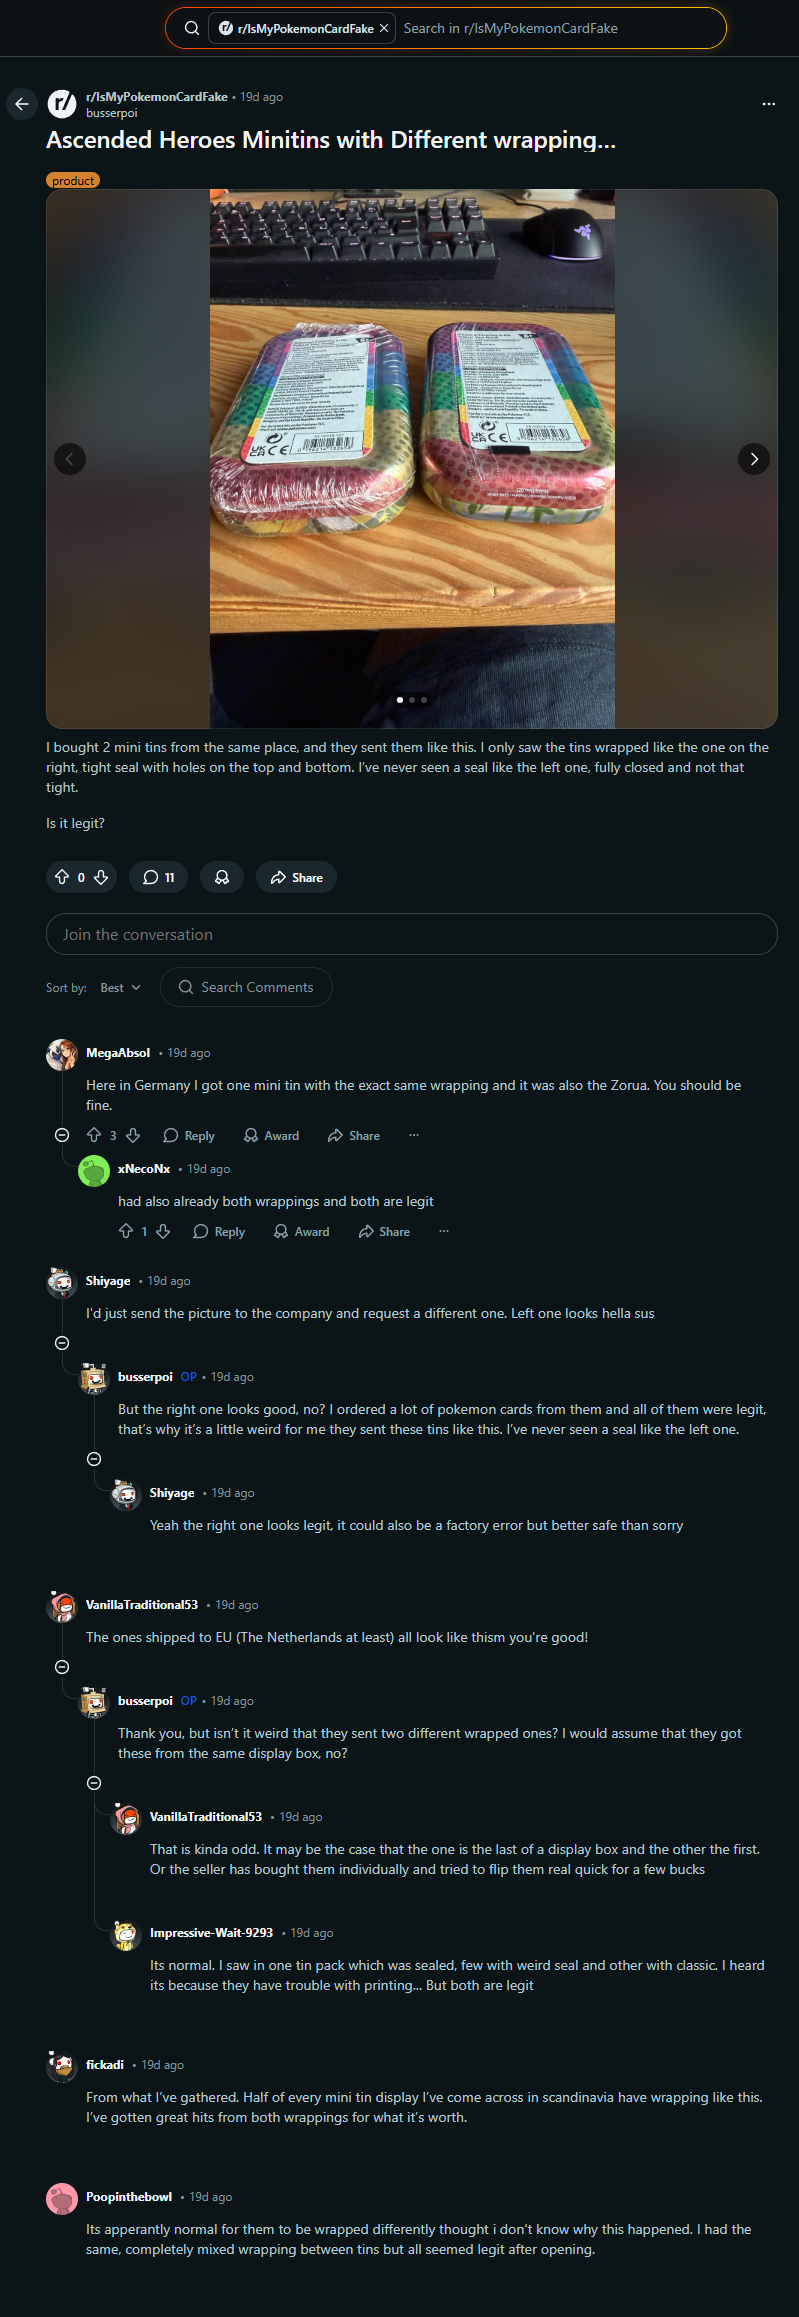
Task: Downvote xNecoNx's reply
Action: 164,1231
